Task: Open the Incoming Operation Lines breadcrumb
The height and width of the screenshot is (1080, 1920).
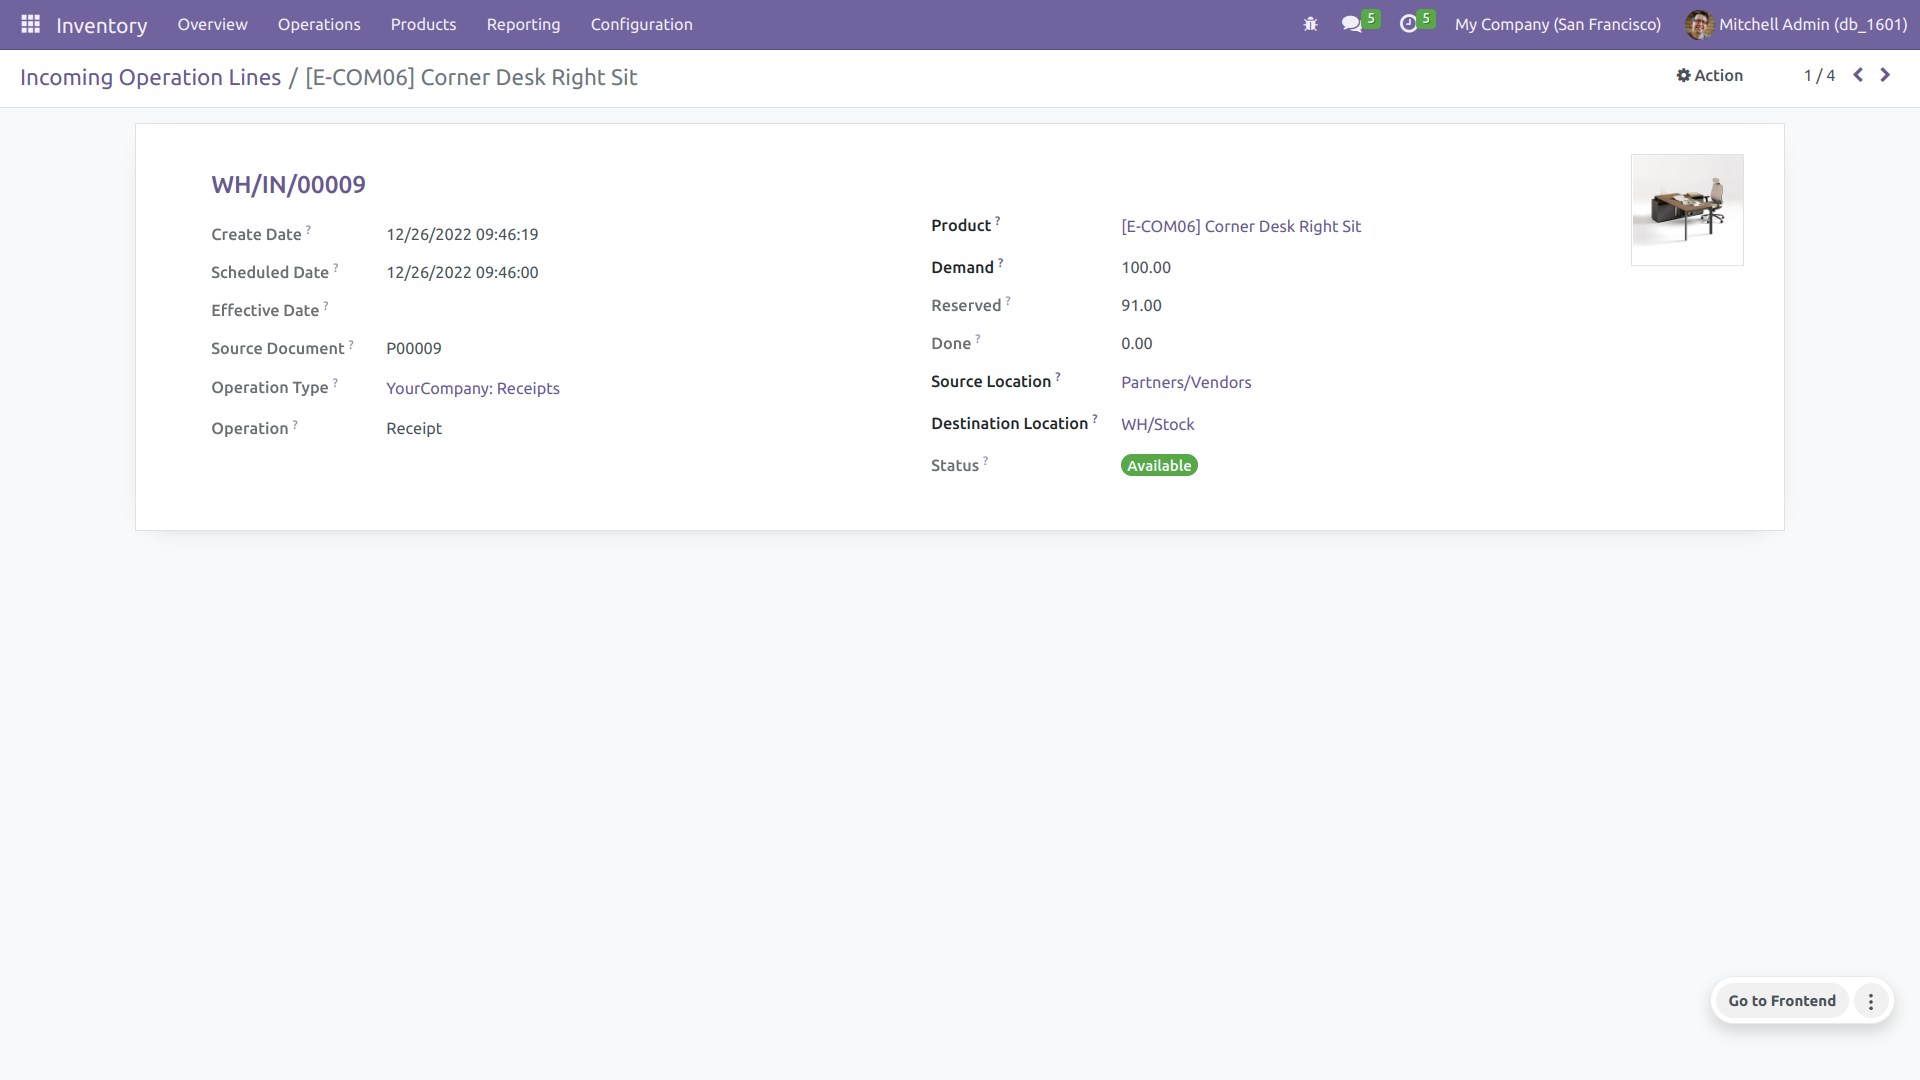Action: [x=150, y=77]
